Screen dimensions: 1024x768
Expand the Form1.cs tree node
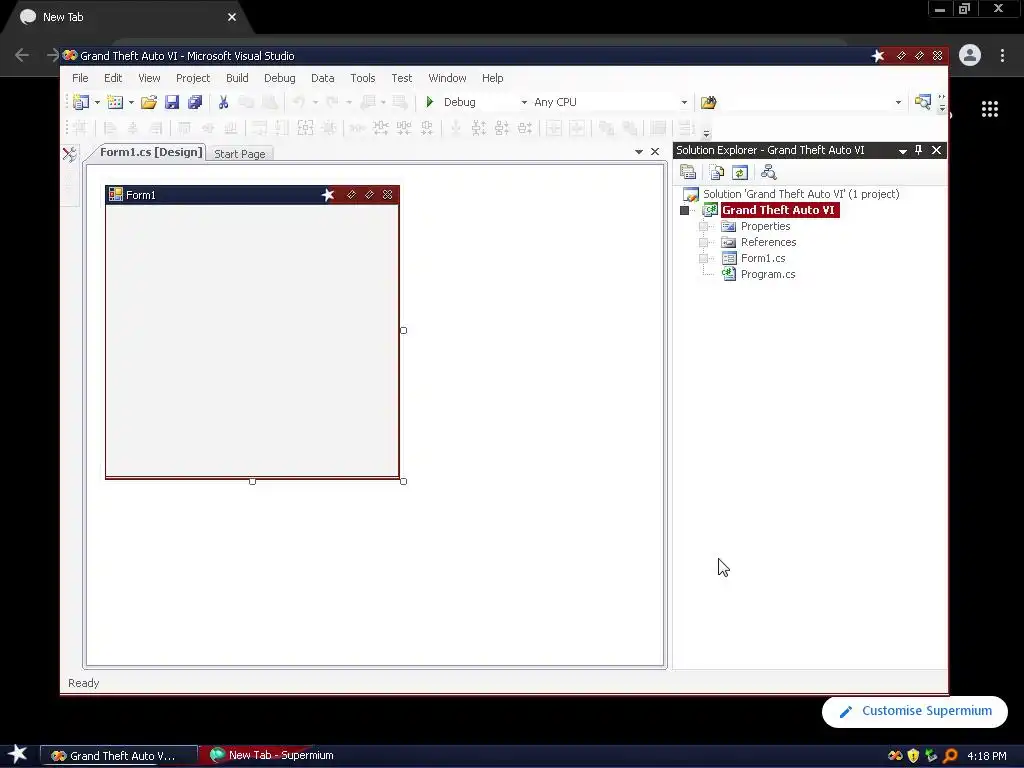tap(703, 259)
